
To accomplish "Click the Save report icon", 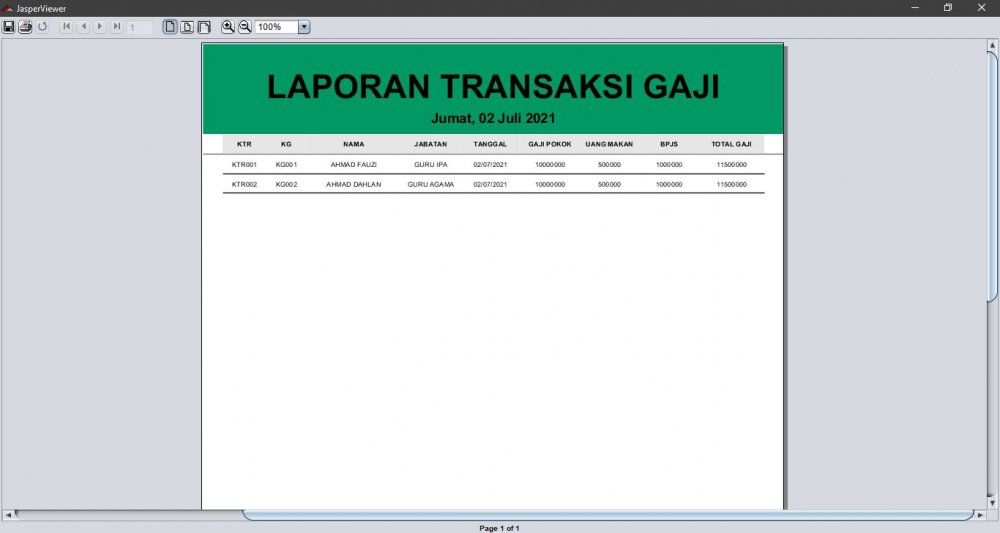I will pos(9,27).
